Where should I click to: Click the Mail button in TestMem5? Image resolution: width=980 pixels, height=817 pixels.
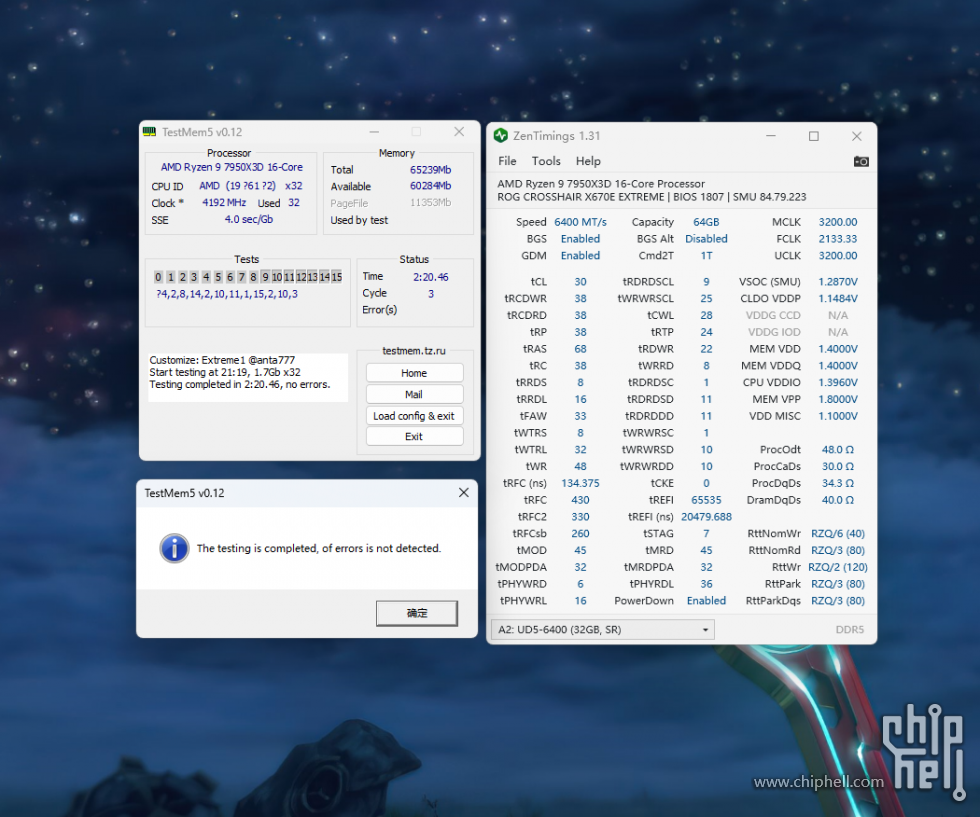click(x=414, y=394)
